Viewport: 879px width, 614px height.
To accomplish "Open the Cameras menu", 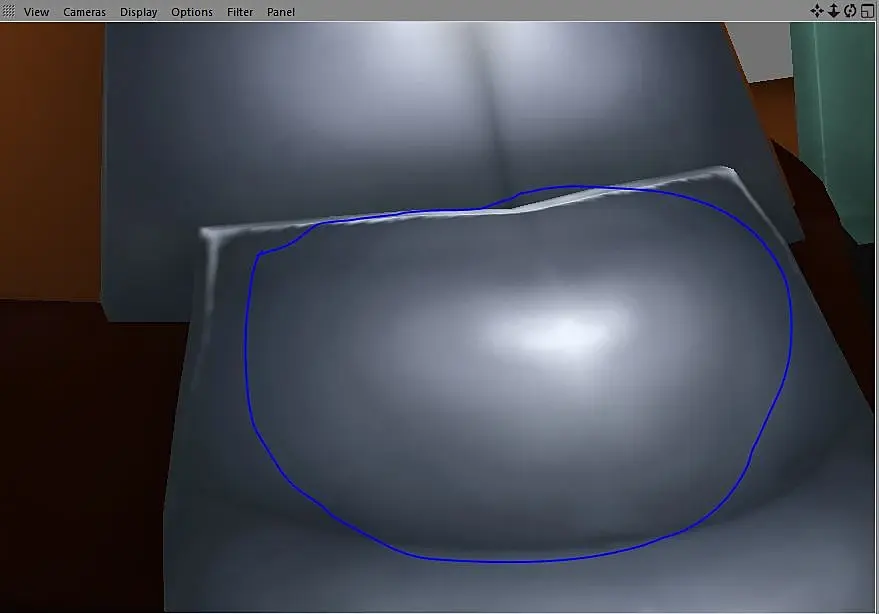I will tap(84, 12).
